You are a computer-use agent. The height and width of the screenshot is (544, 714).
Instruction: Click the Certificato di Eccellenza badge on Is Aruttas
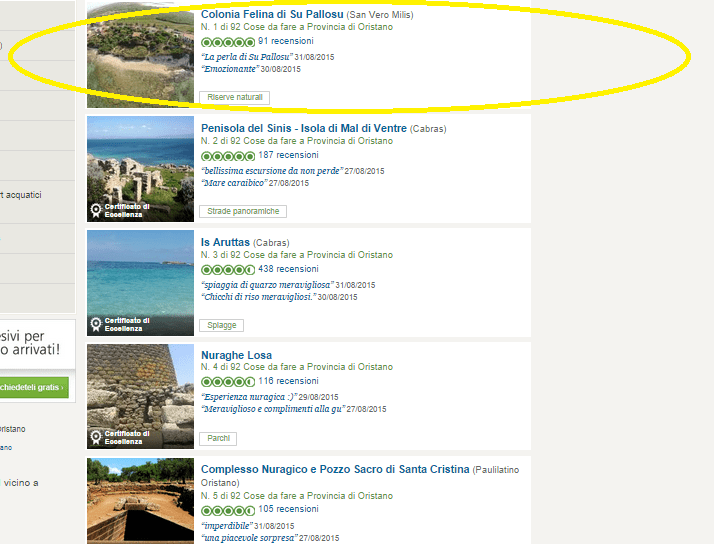pyautogui.click(x=120, y=325)
